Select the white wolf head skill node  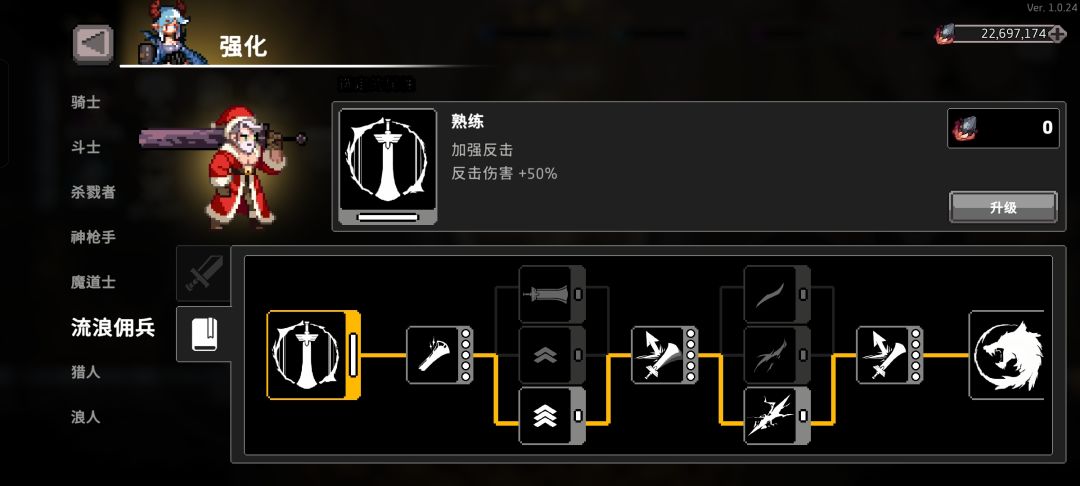coord(1006,355)
